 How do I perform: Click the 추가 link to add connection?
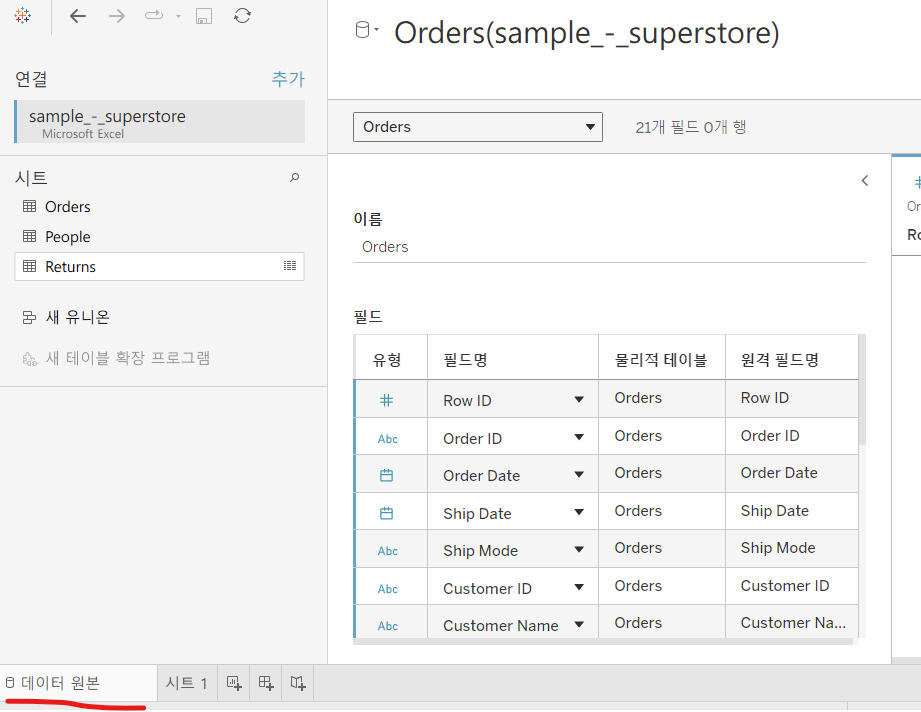click(x=288, y=79)
